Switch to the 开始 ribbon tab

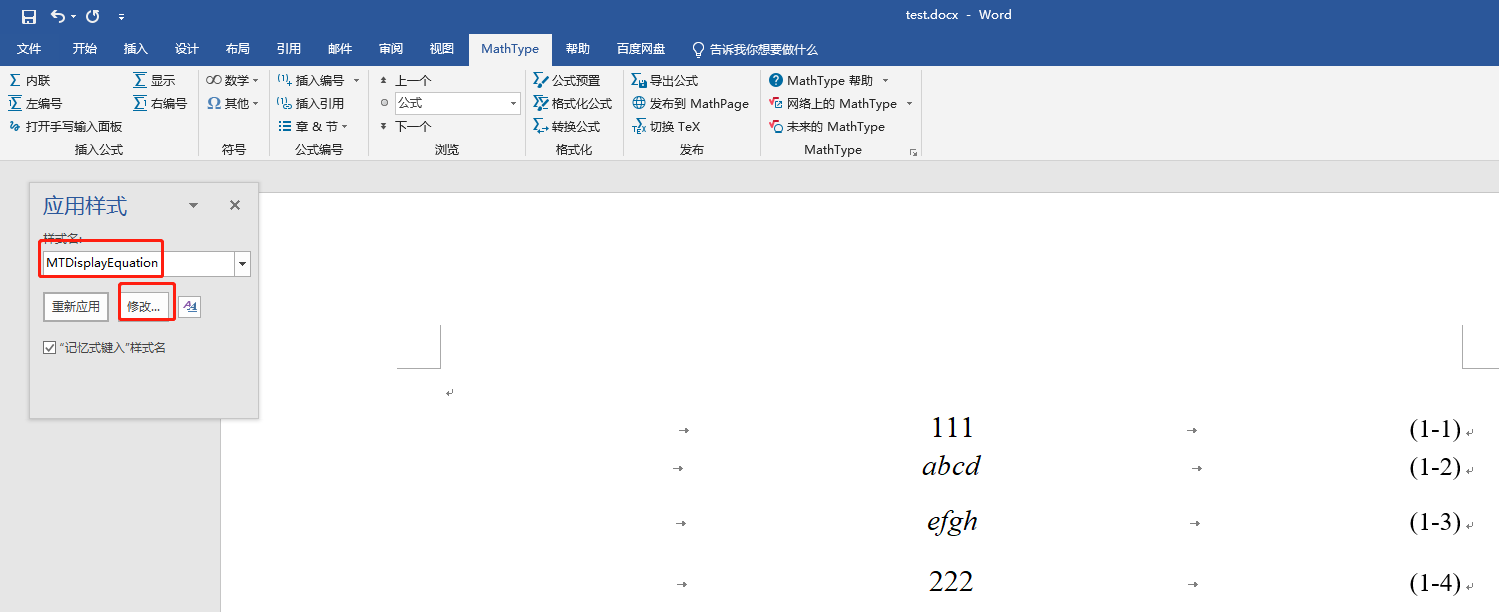[84, 49]
